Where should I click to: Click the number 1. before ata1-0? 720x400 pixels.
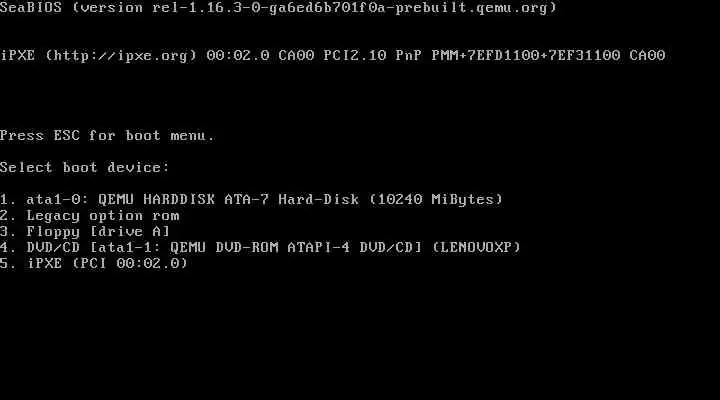tap(8, 200)
